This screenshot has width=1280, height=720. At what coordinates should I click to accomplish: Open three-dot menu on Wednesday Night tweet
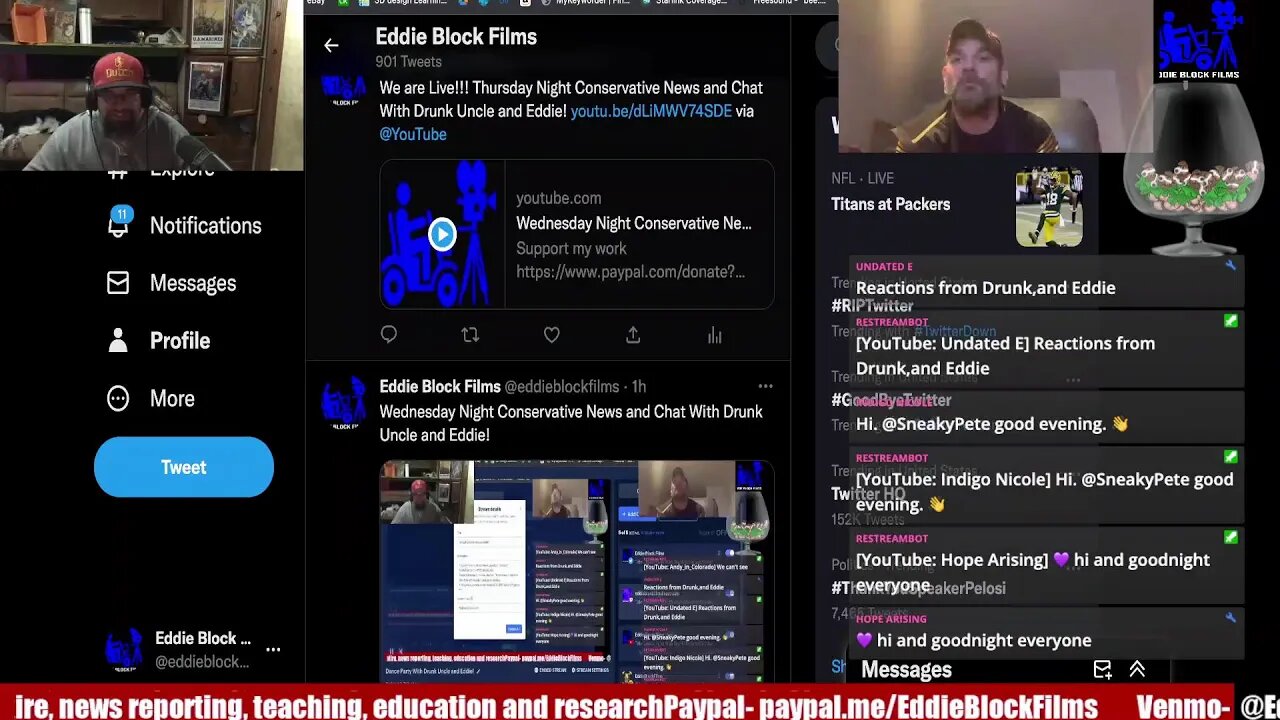765,386
